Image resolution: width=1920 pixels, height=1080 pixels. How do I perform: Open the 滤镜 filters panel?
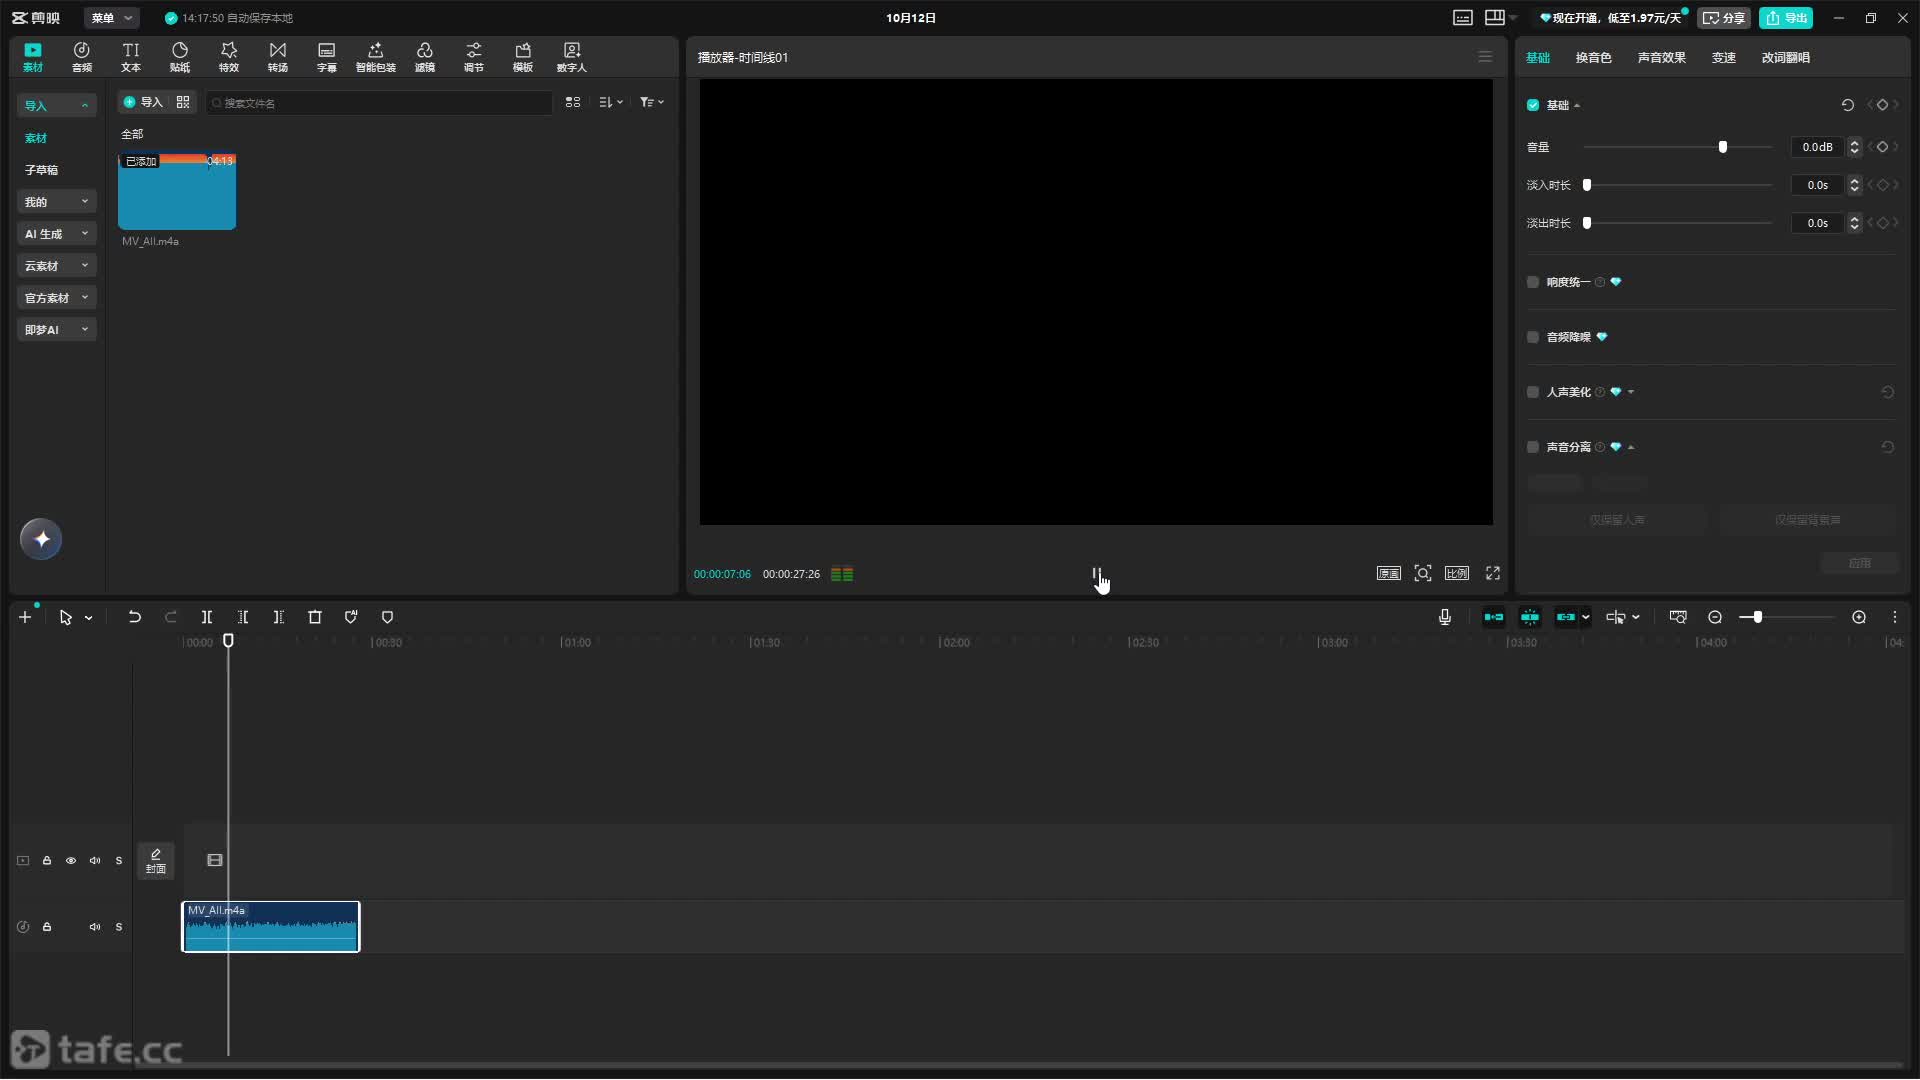click(425, 57)
